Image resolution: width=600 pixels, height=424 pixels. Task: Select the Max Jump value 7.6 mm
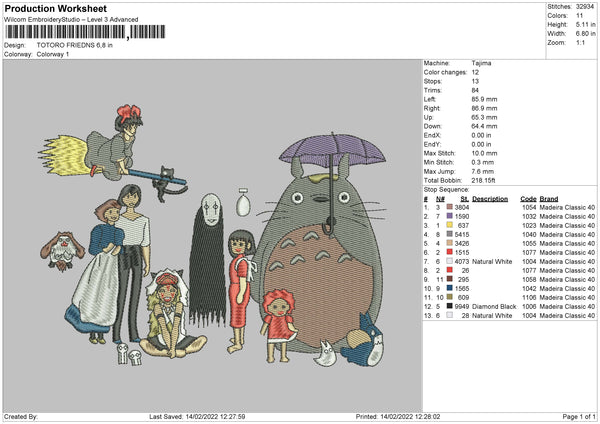pos(483,171)
